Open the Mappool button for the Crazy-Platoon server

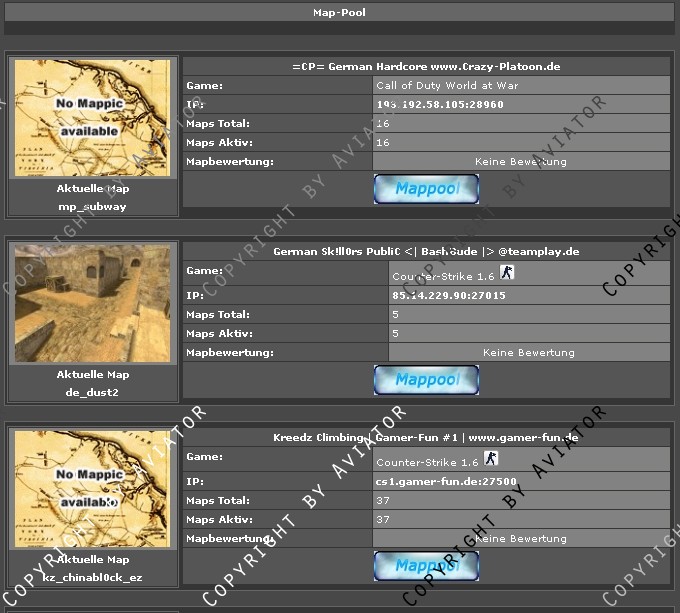426,189
